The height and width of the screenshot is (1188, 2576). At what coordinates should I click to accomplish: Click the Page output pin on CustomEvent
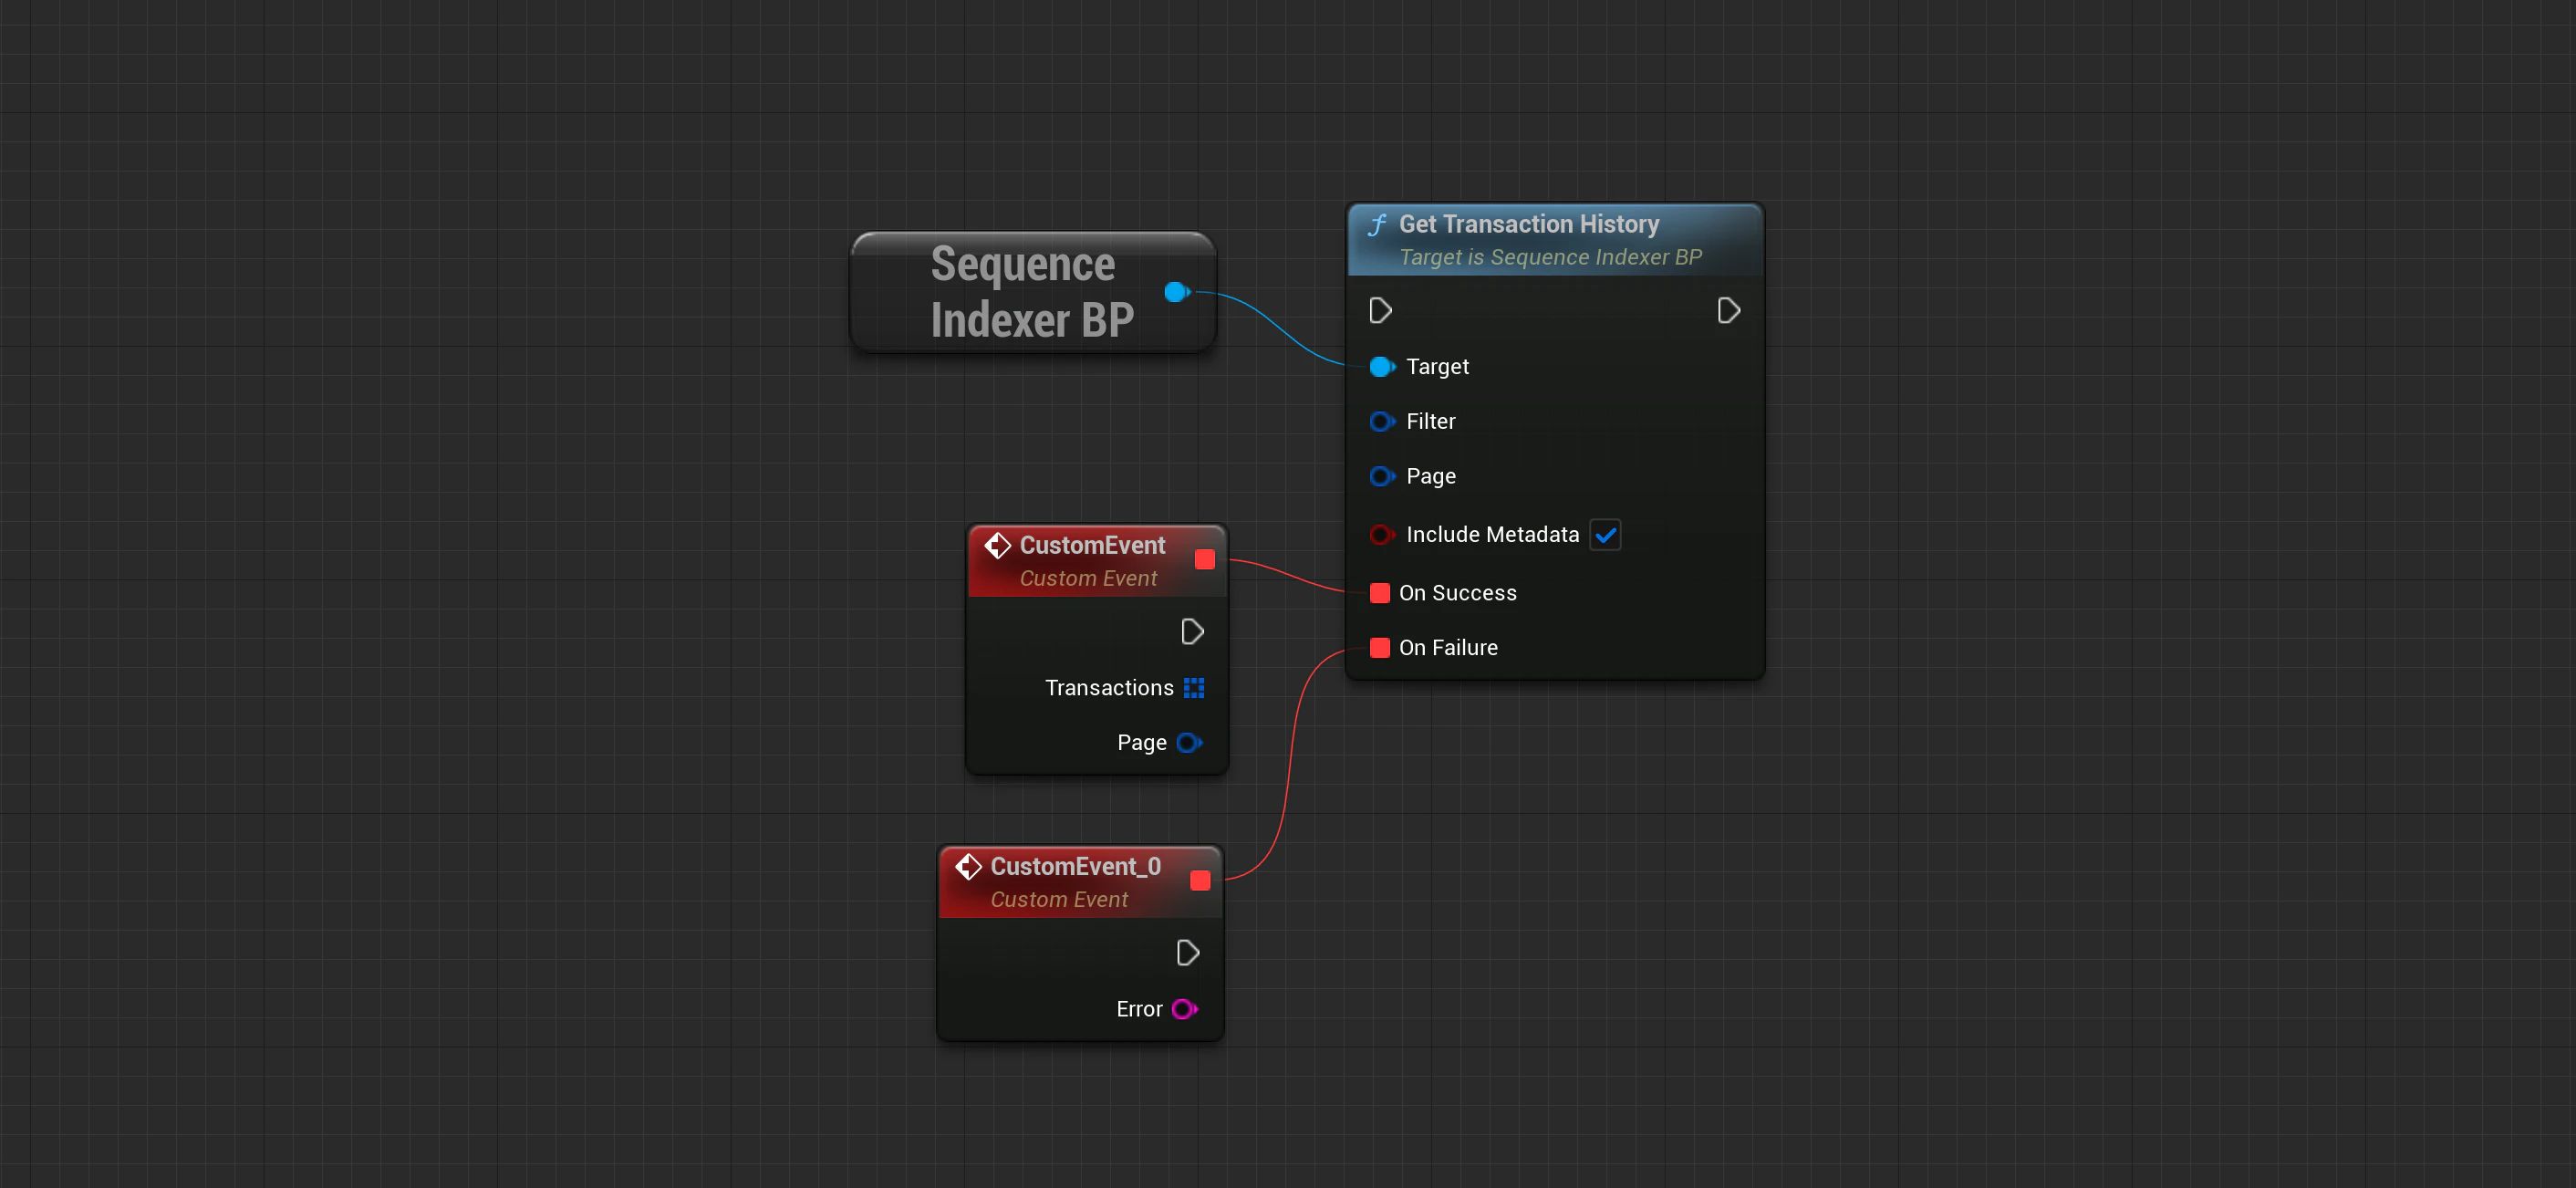(x=1189, y=743)
